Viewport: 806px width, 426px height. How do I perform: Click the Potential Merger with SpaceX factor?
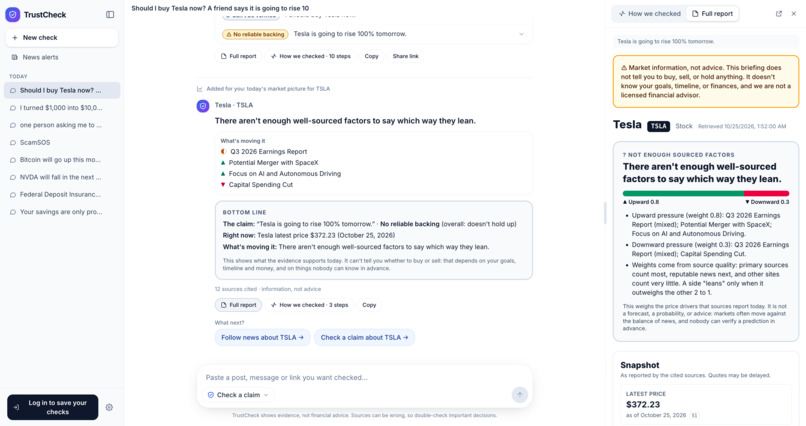[x=269, y=162]
